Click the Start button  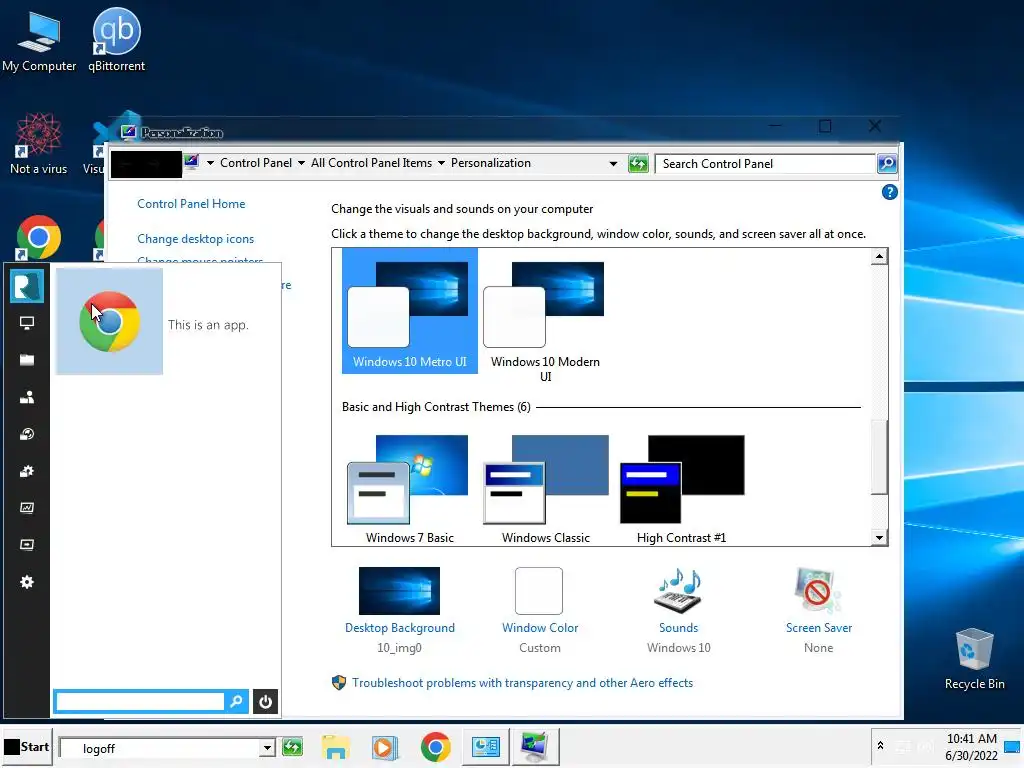27,747
